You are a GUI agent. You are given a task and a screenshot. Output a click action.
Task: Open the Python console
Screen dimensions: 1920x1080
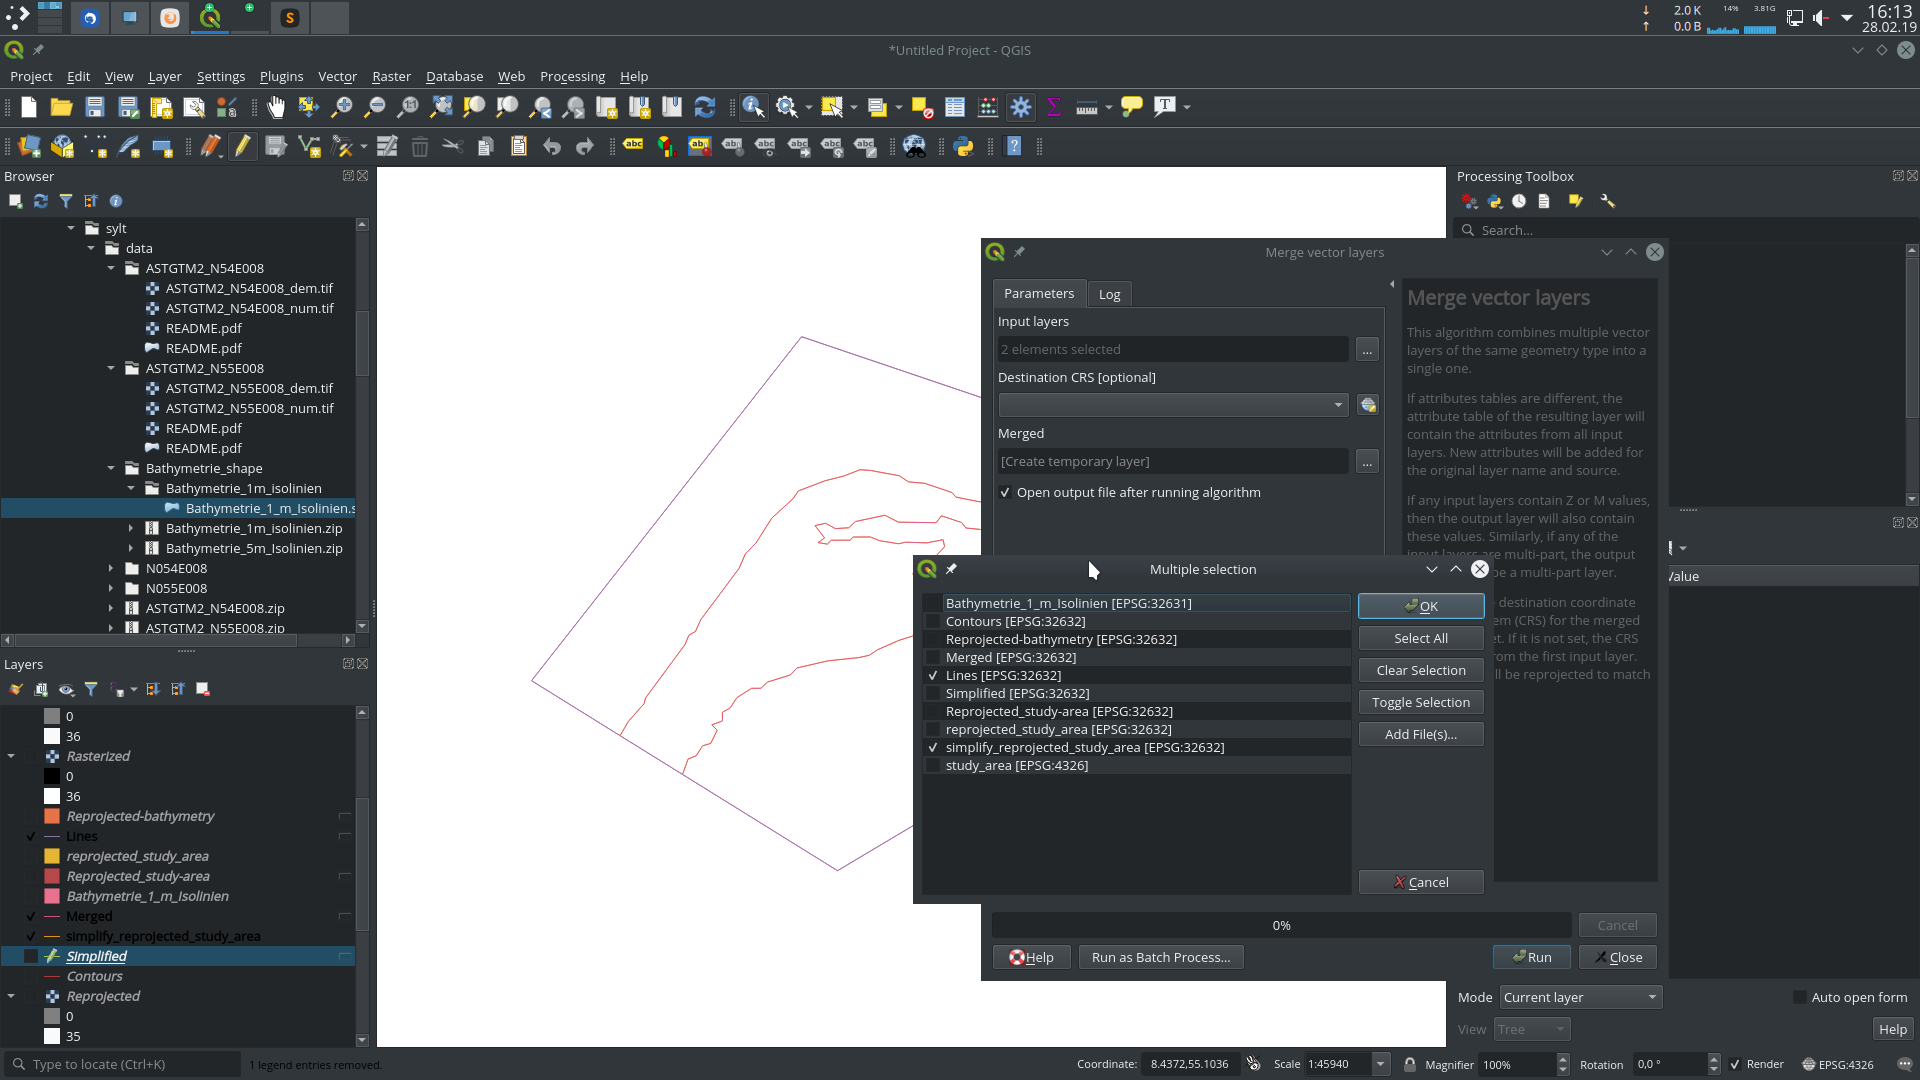(964, 147)
